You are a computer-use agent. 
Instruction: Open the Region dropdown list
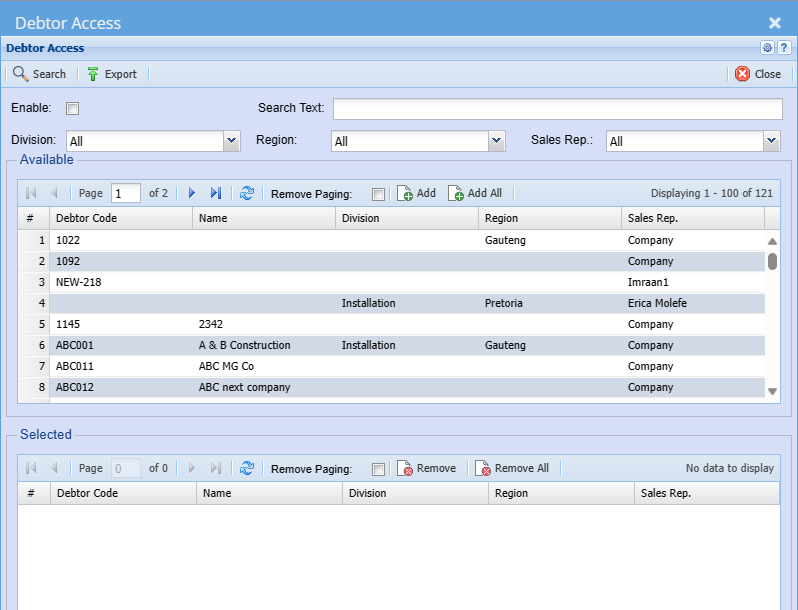point(497,141)
